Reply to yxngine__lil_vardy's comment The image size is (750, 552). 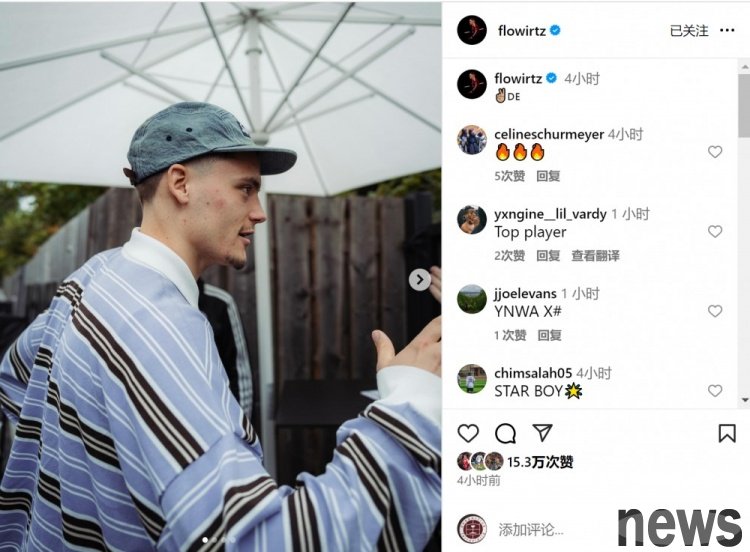pyautogui.click(x=548, y=256)
